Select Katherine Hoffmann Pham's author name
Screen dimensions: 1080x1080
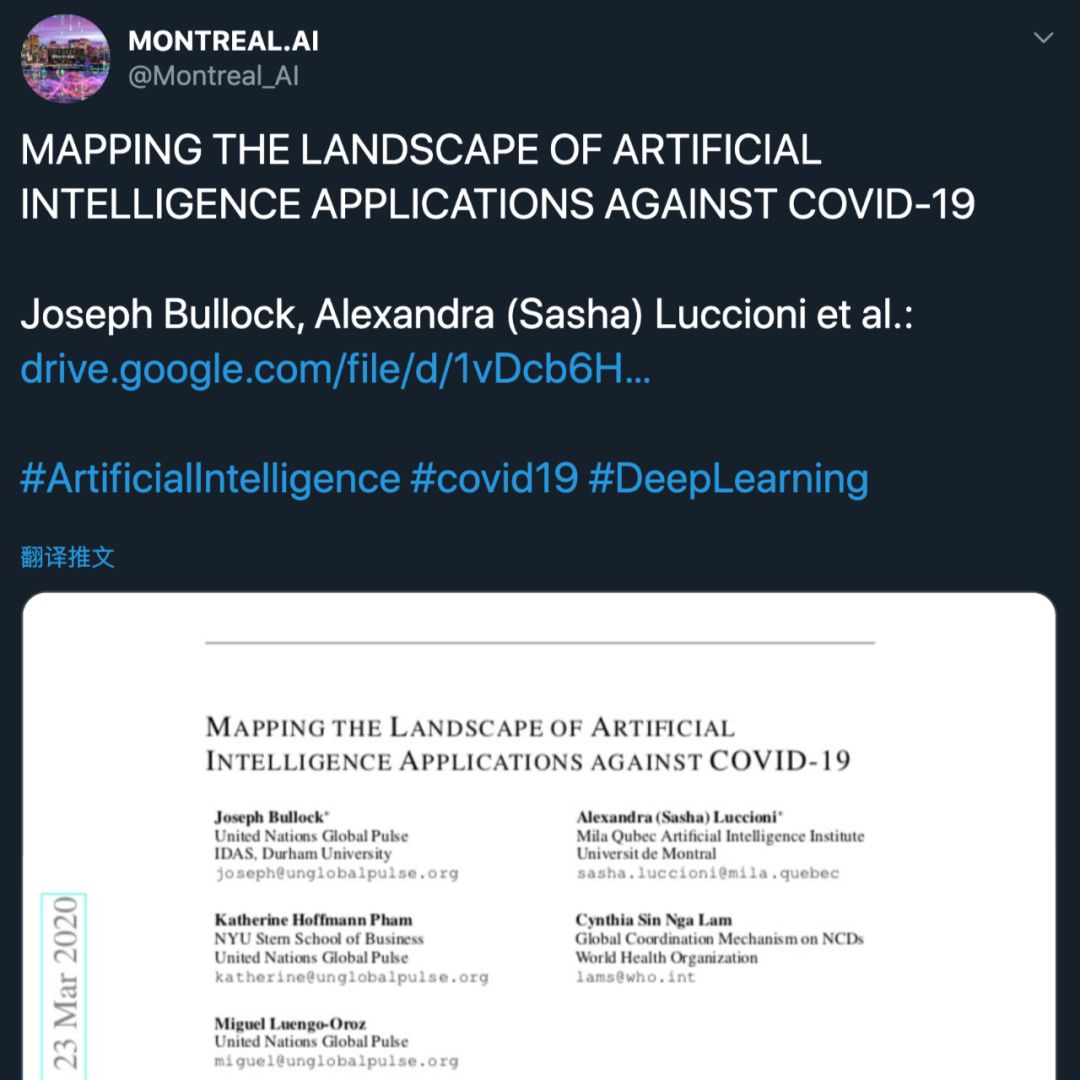313,920
